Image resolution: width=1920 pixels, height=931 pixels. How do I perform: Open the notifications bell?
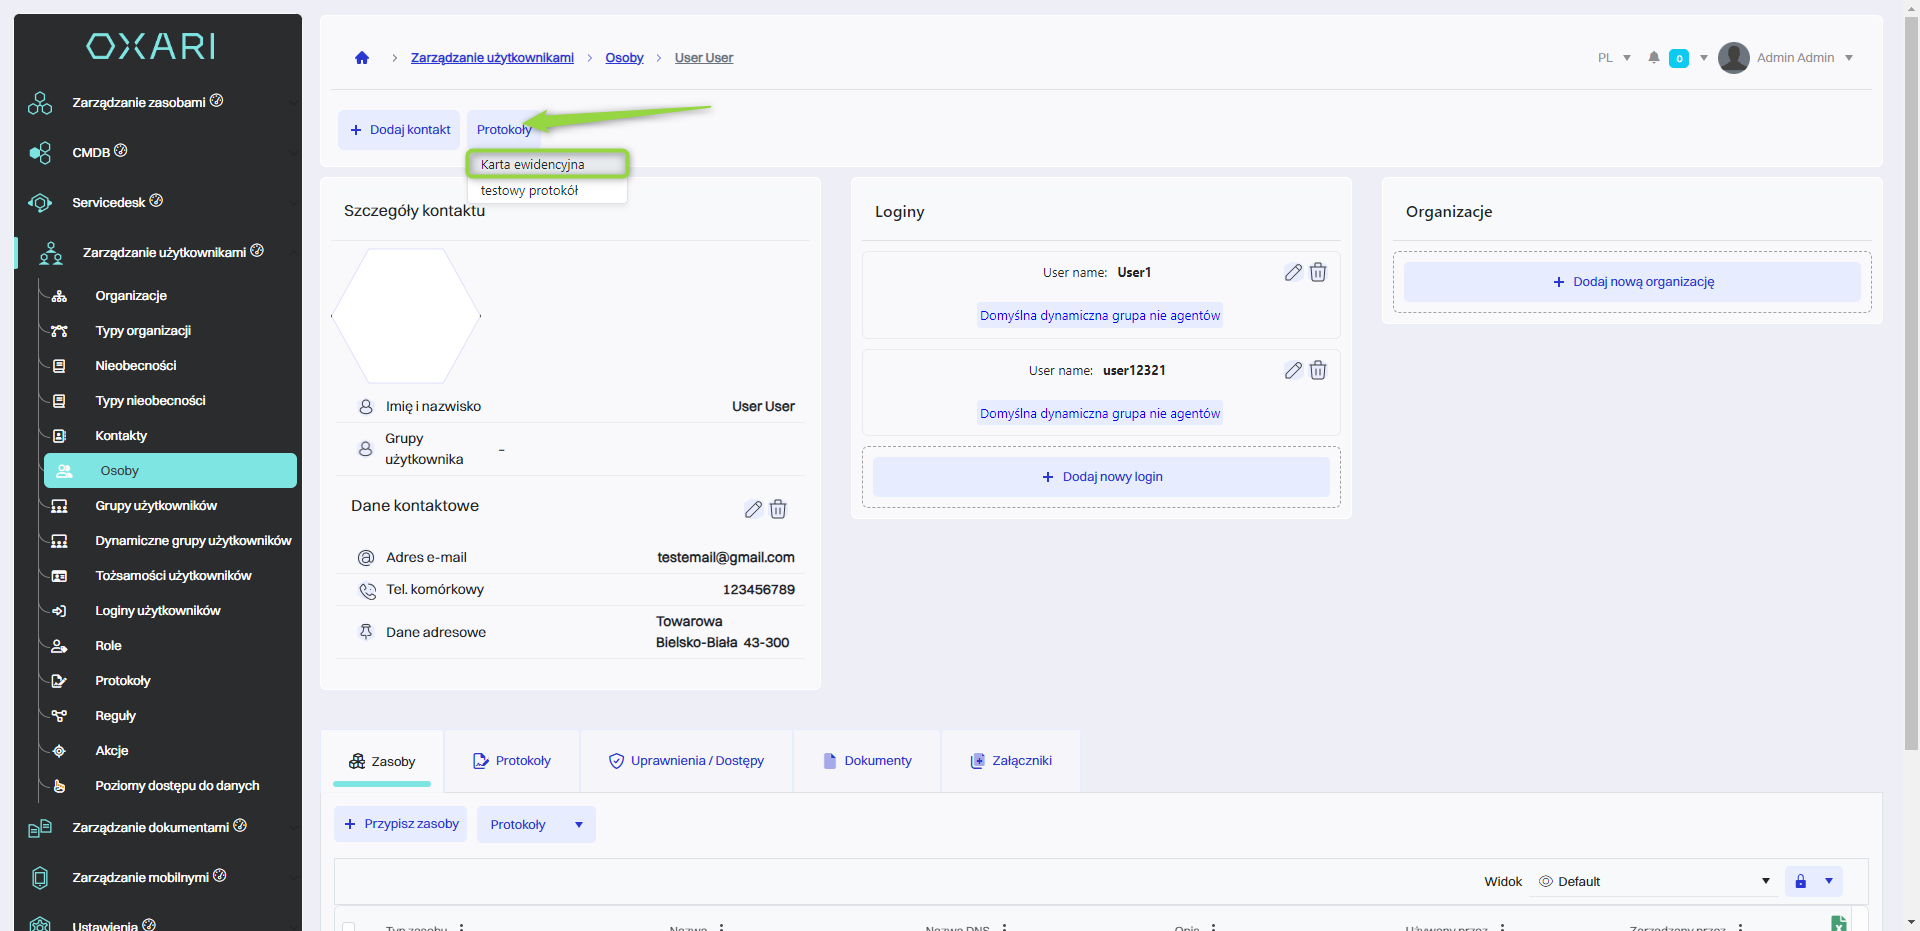[1654, 58]
